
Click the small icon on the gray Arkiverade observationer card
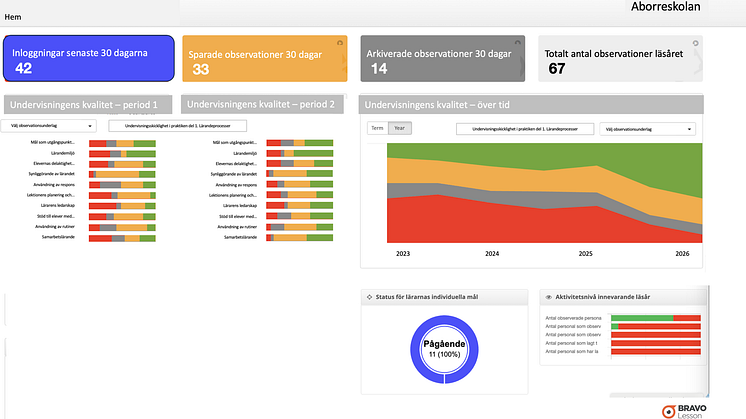point(519,43)
